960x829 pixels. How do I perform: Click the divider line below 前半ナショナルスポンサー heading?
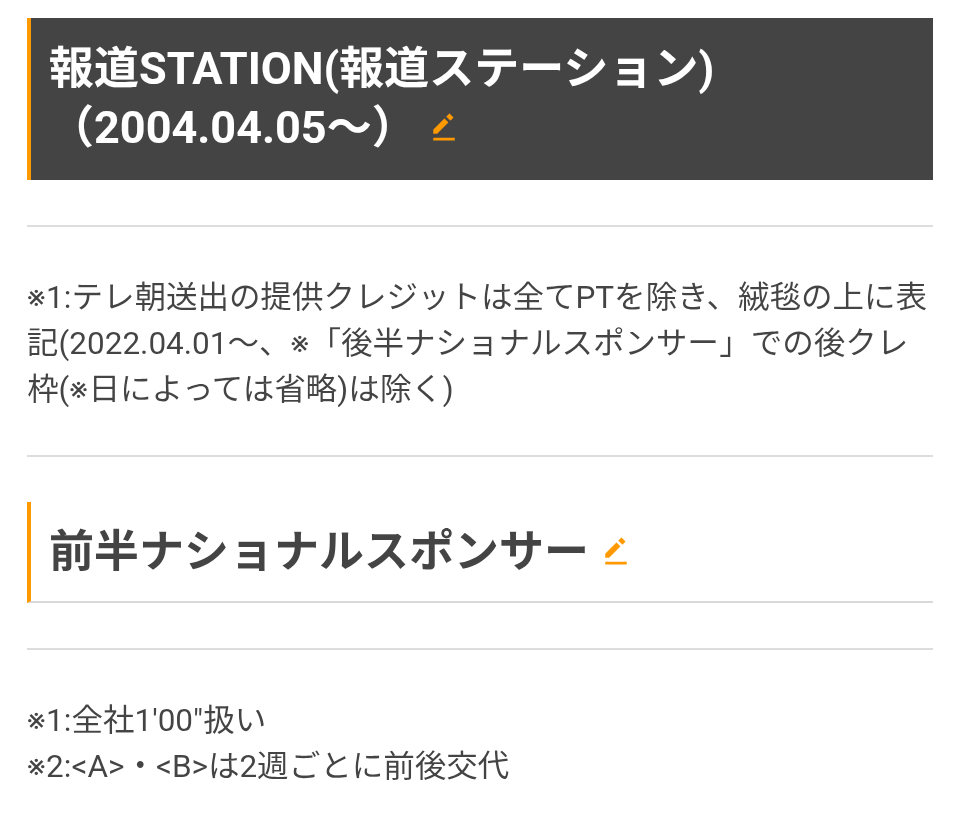[480, 602]
